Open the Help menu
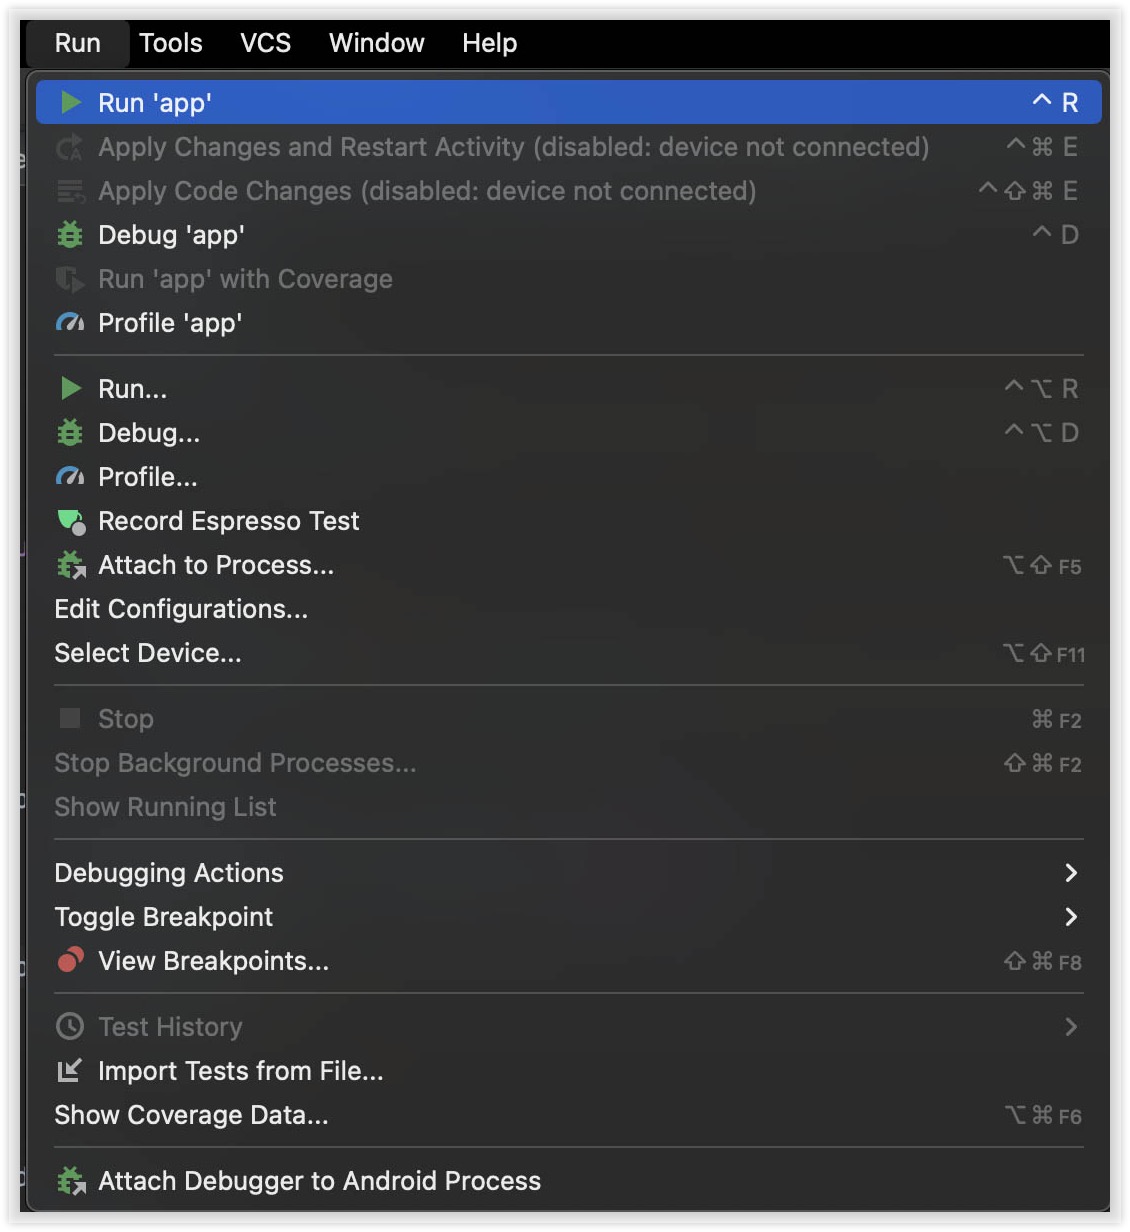 pos(490,43)
